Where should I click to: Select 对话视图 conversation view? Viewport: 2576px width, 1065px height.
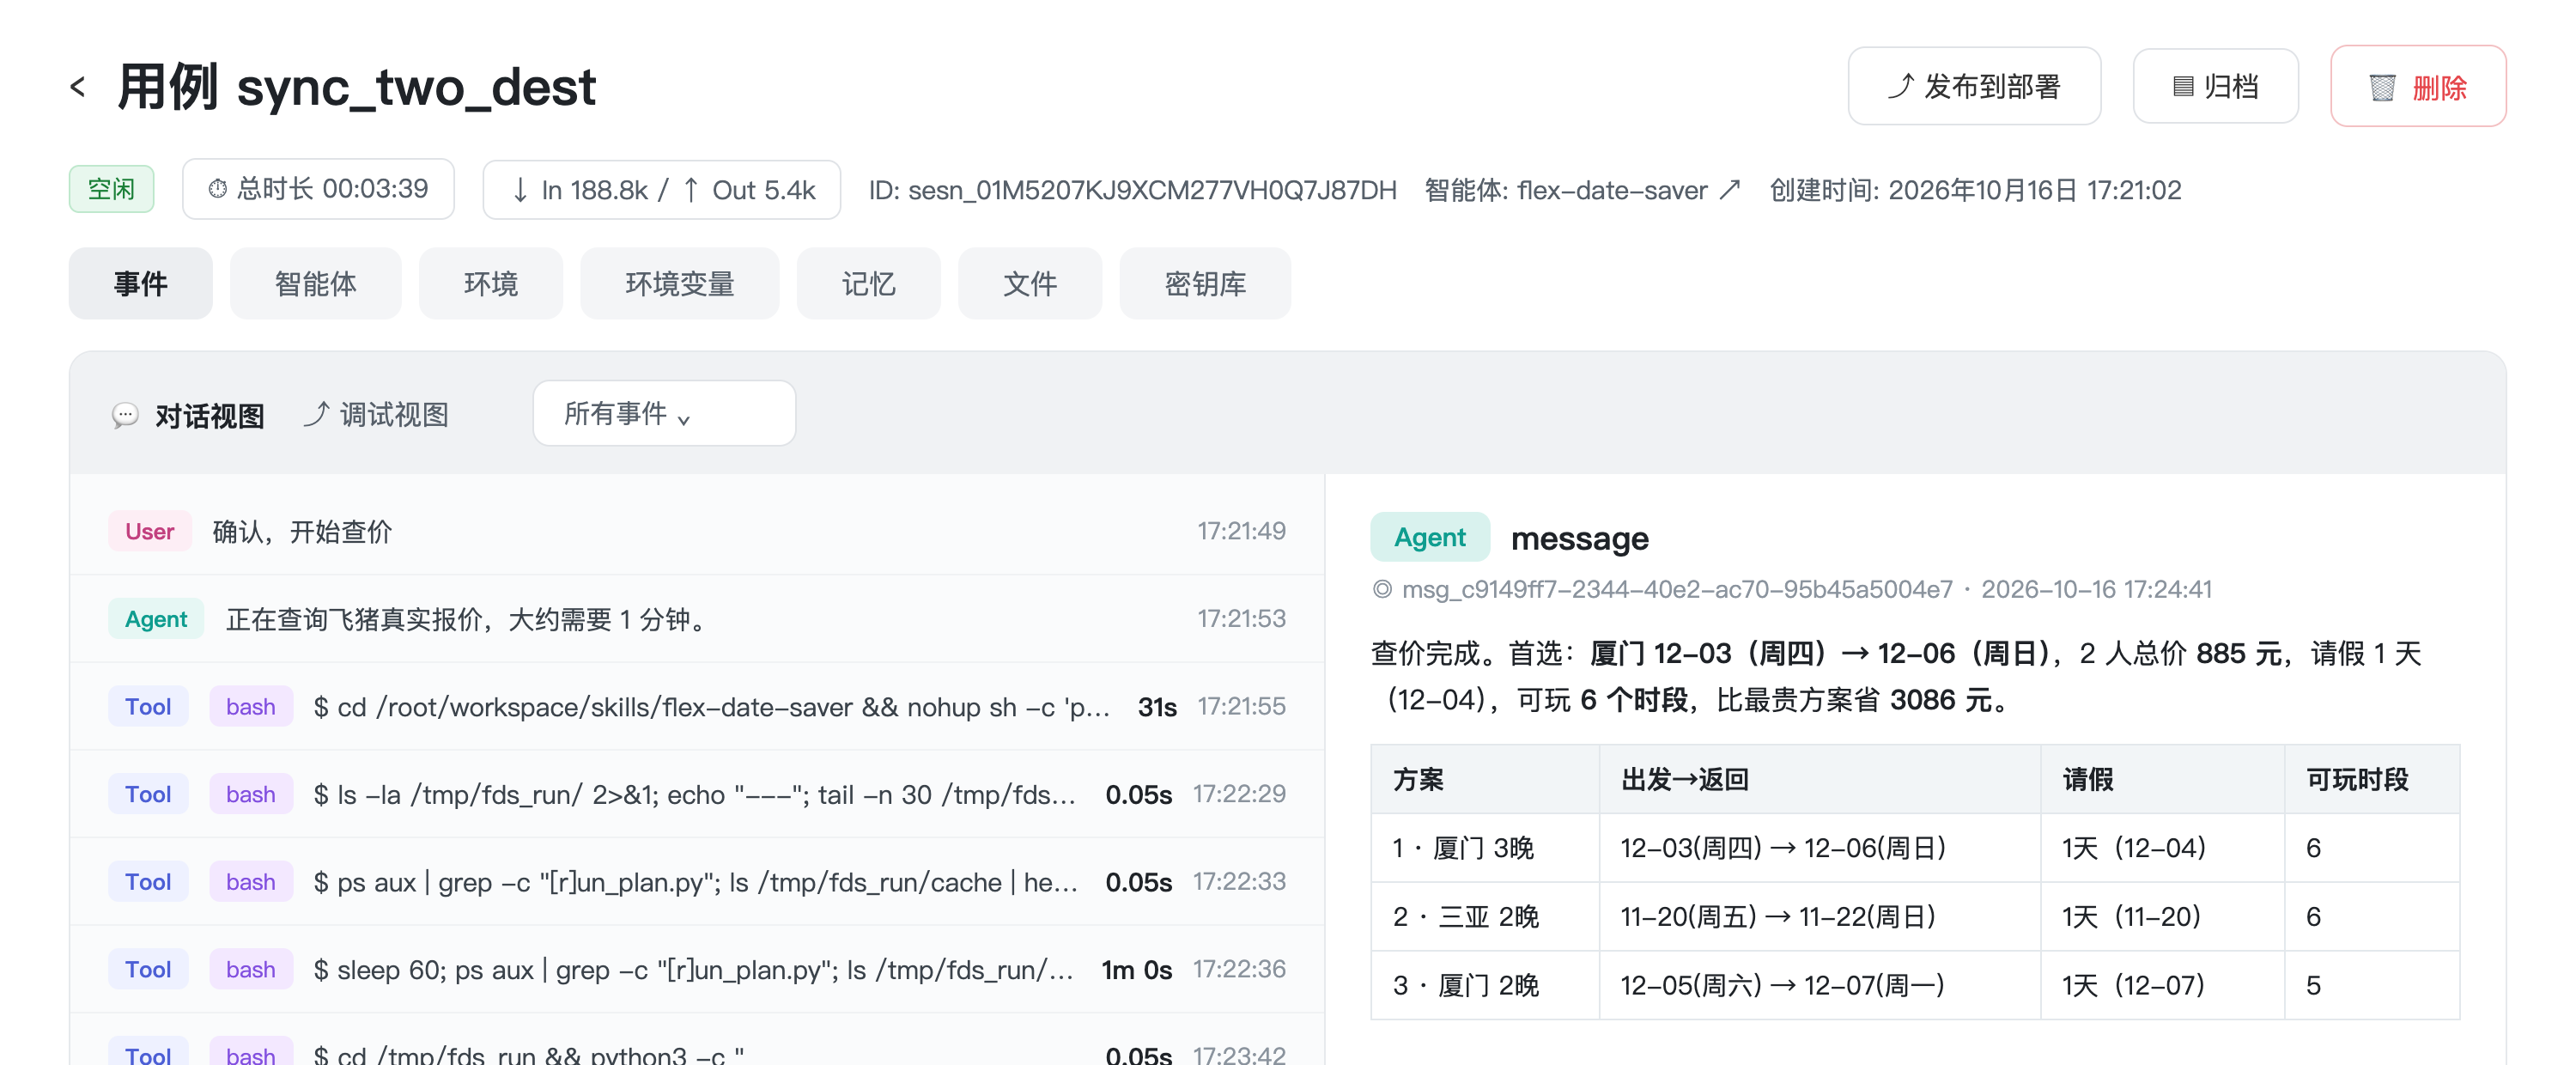[x=188, y=415]
